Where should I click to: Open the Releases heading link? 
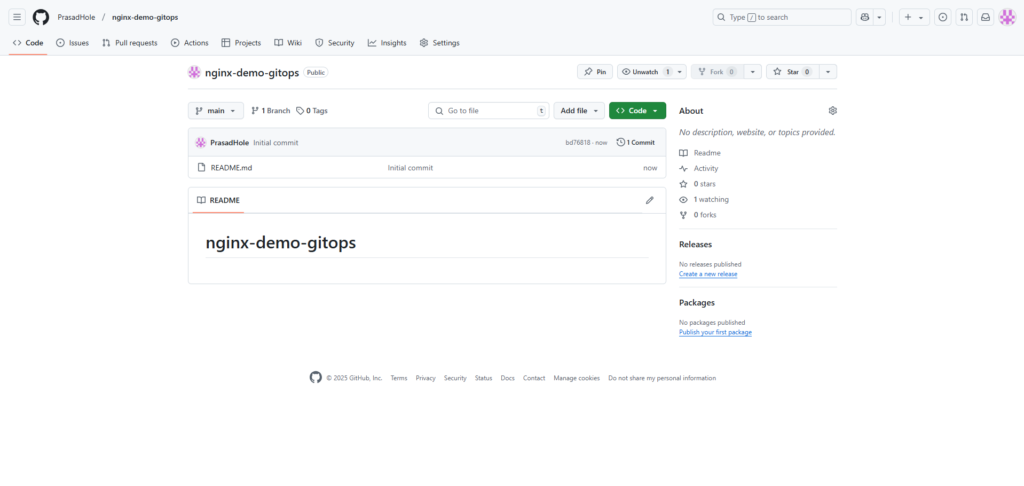(696, 244)
